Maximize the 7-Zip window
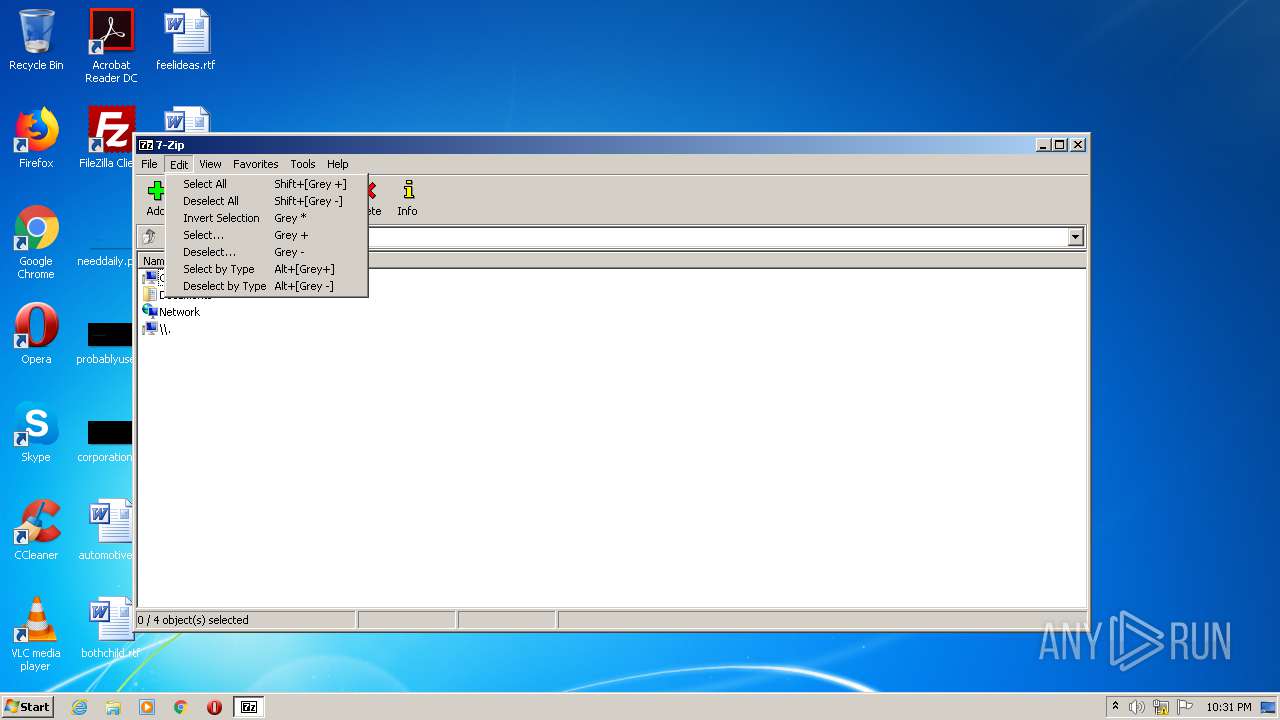Image resolution: width=1280 pixels, height=720 pixels. click(1060, 145)
